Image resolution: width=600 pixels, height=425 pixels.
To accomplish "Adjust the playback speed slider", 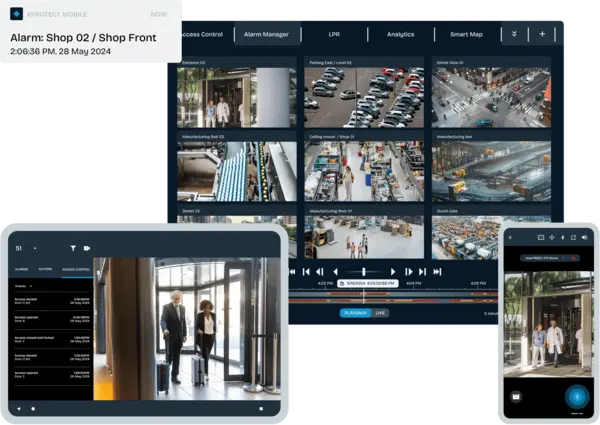I will coord(364,272).
